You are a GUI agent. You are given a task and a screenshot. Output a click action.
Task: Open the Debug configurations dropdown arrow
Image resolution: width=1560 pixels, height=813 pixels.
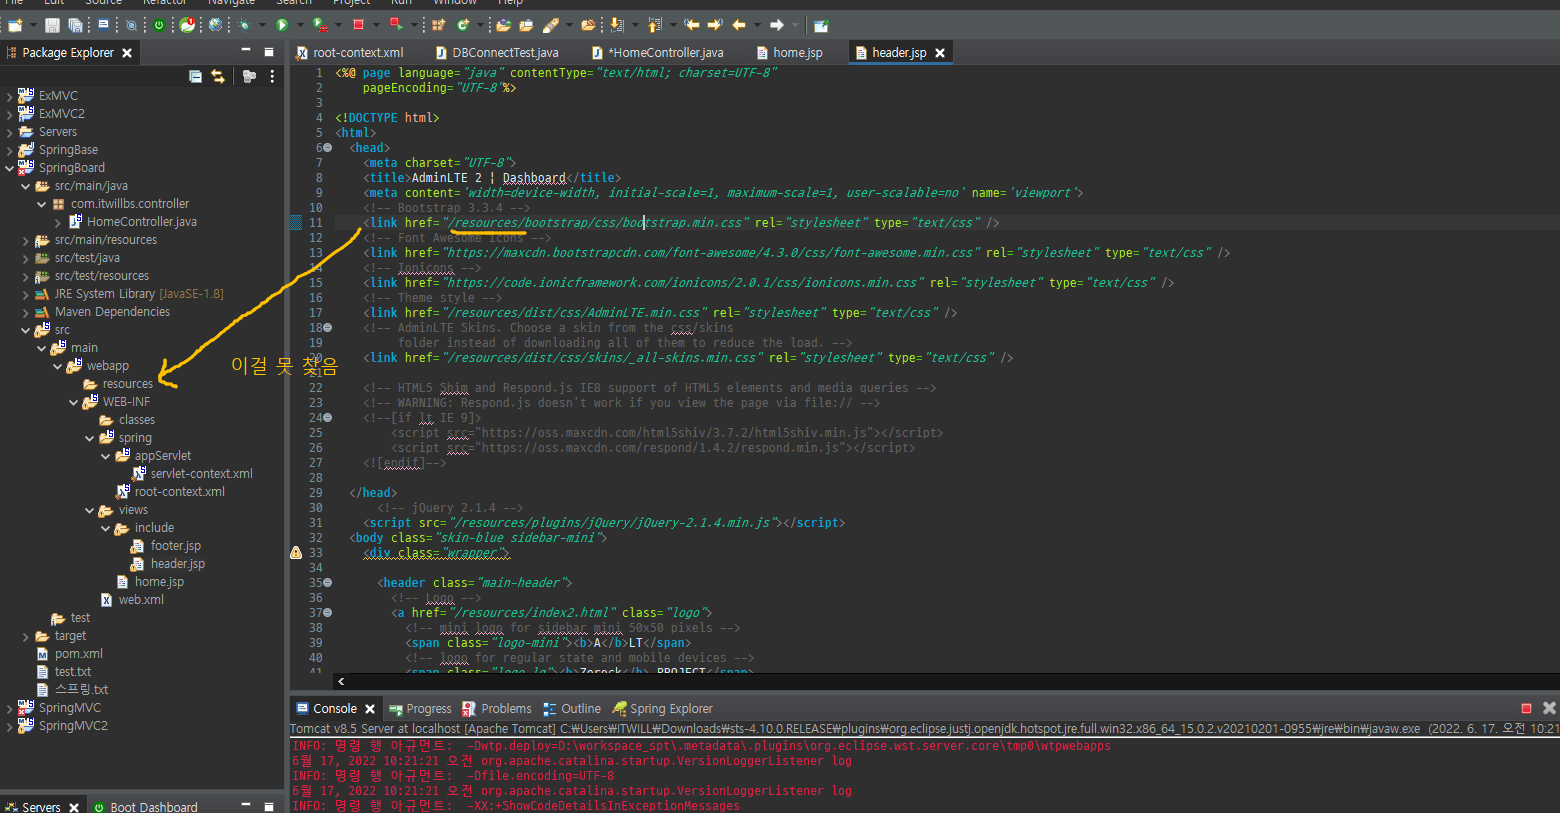(262, 25)
